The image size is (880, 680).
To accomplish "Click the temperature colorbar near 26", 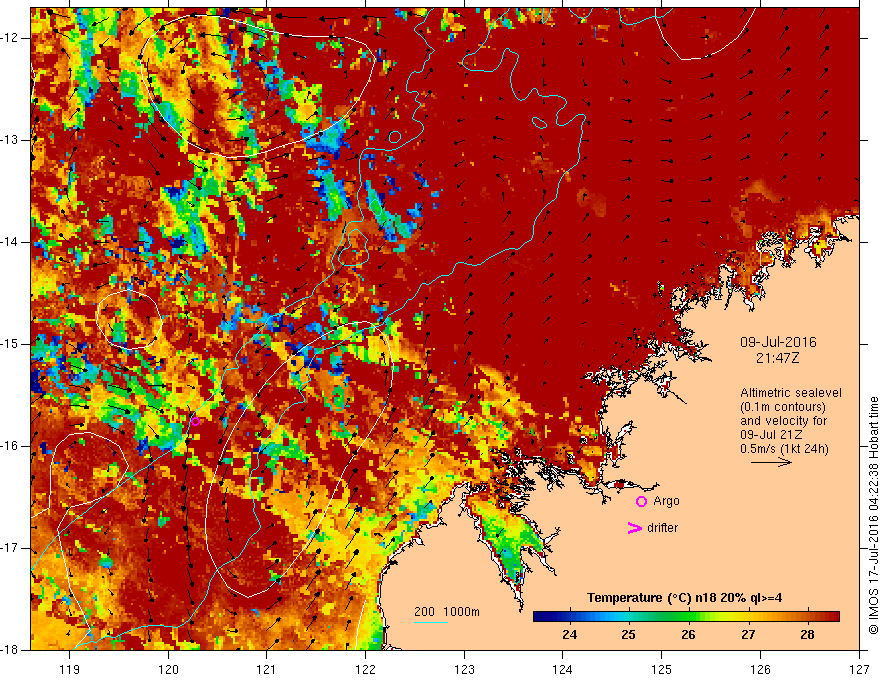I will pyautogui.click(x=688, y=617).
